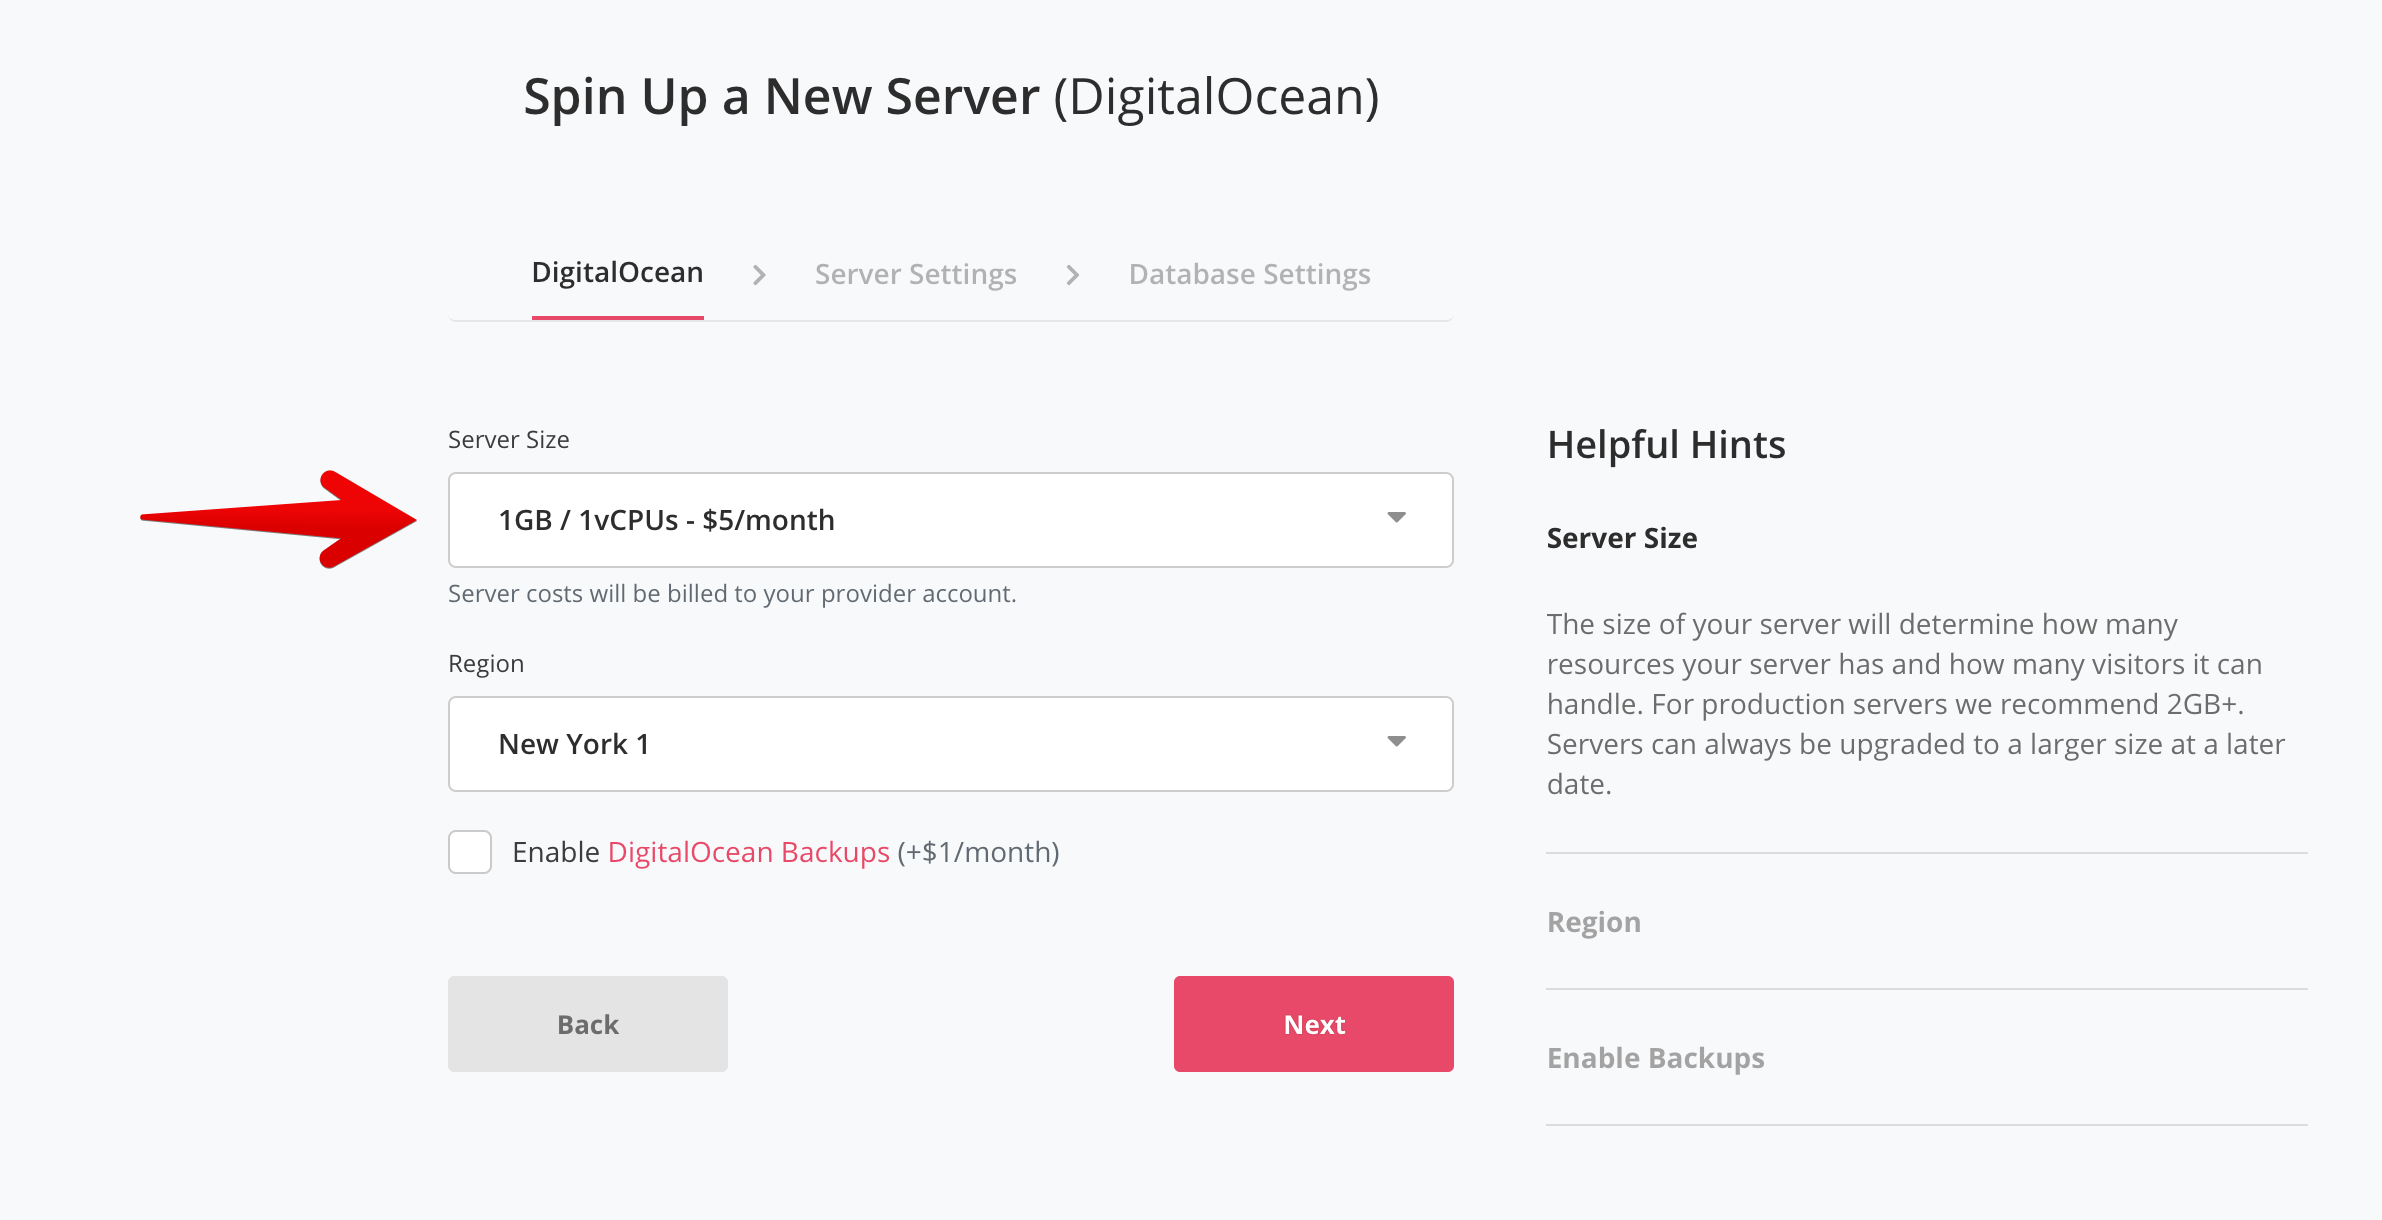Click the arrow icon in Server Size dropdown

(x=1396, y=518)
